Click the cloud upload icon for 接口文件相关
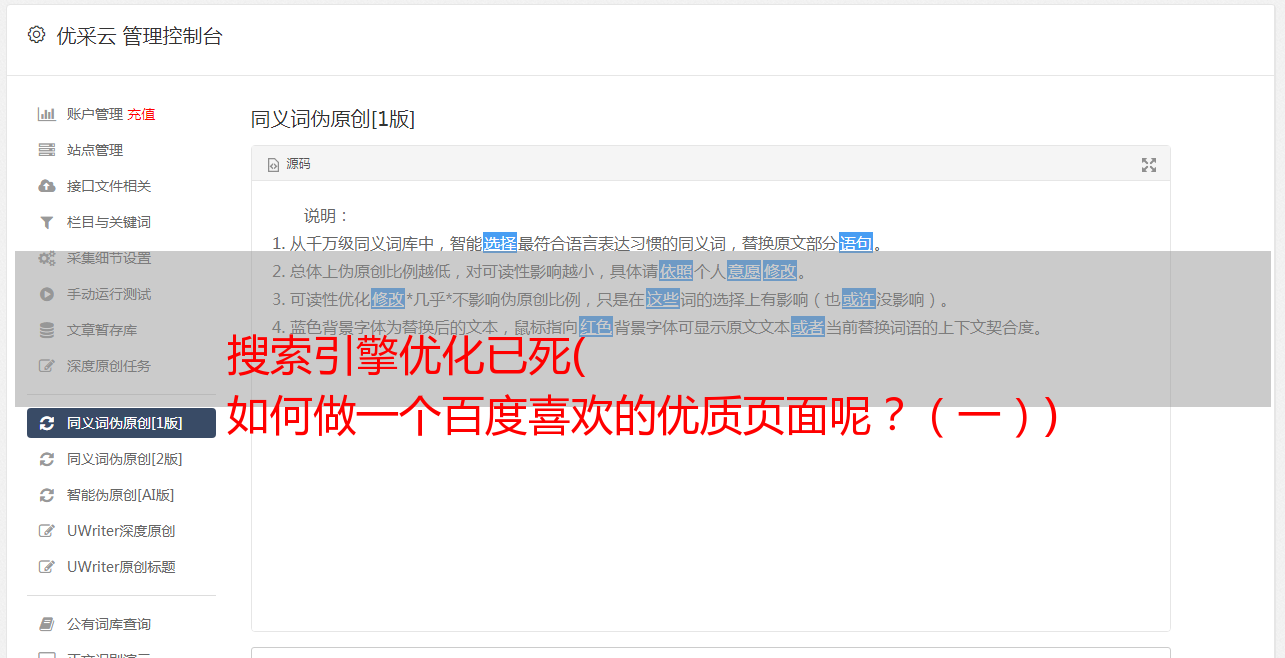 [x=46, y=186]
